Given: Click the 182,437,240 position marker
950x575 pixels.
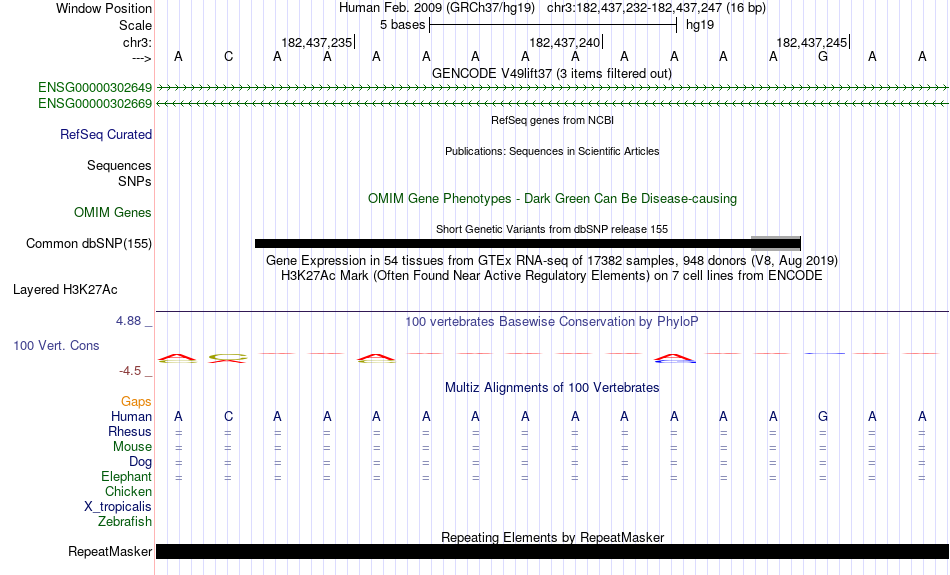Looking at the screenshot, I should pyautogui.click(x=565, y=42).
